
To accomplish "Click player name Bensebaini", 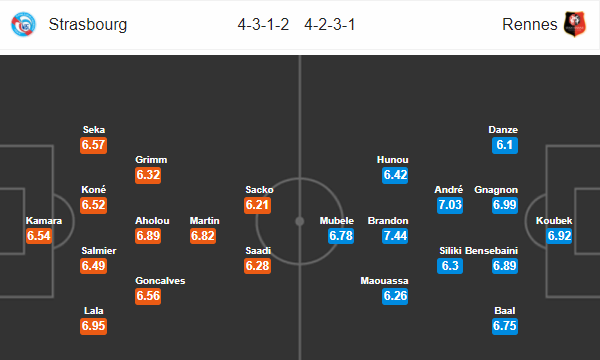I will [491, 251].
